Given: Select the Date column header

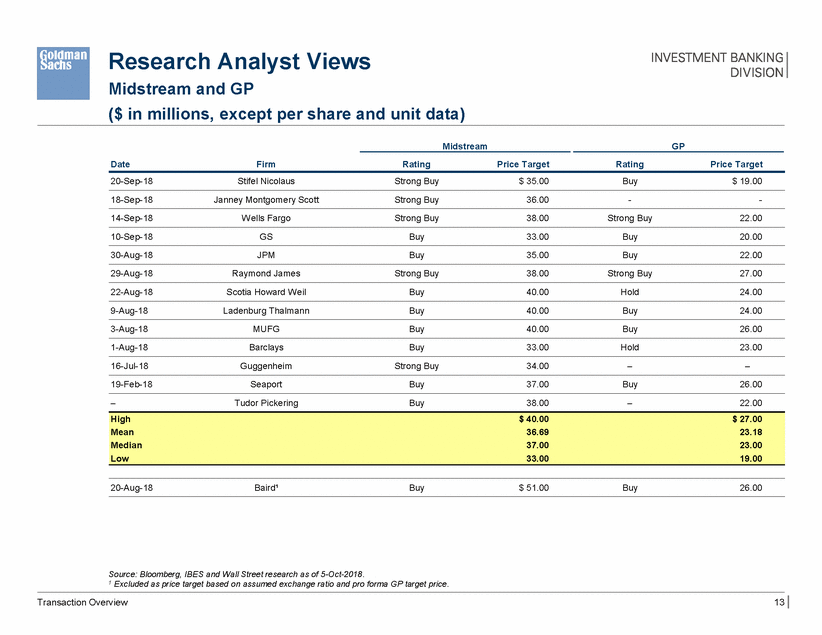Looking at the screenshot, I should 120,164.
